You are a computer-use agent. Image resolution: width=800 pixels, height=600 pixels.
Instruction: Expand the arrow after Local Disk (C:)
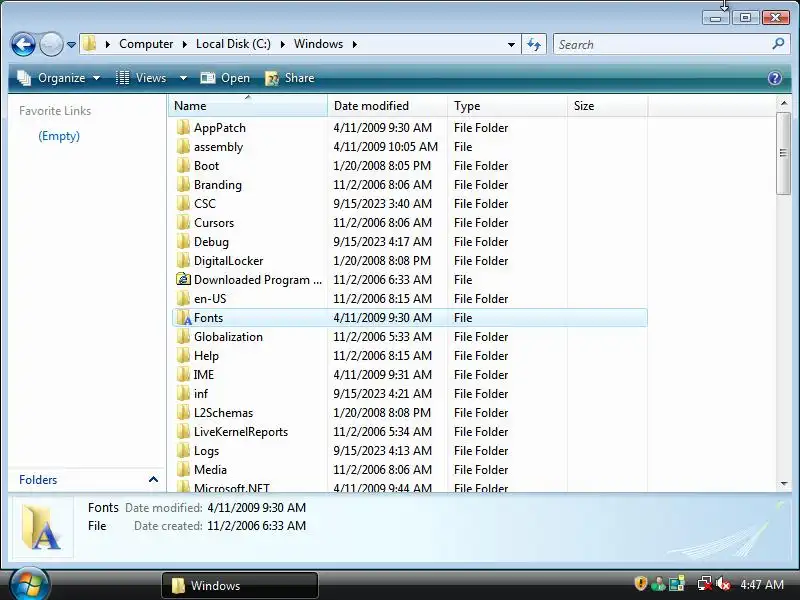coord(283,44)
